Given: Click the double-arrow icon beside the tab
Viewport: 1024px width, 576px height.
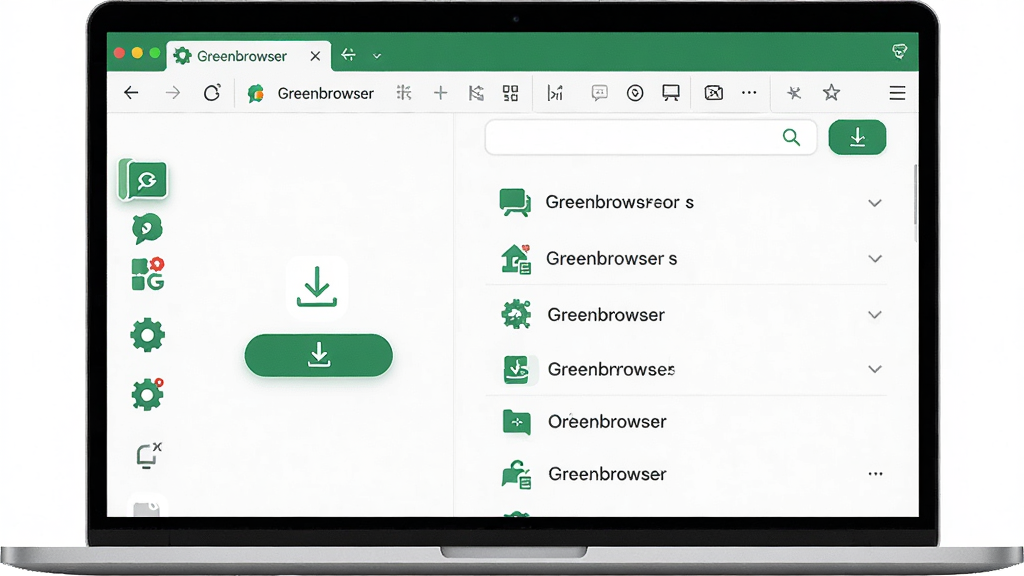Looking at the screenshot, I should (349, 55).
